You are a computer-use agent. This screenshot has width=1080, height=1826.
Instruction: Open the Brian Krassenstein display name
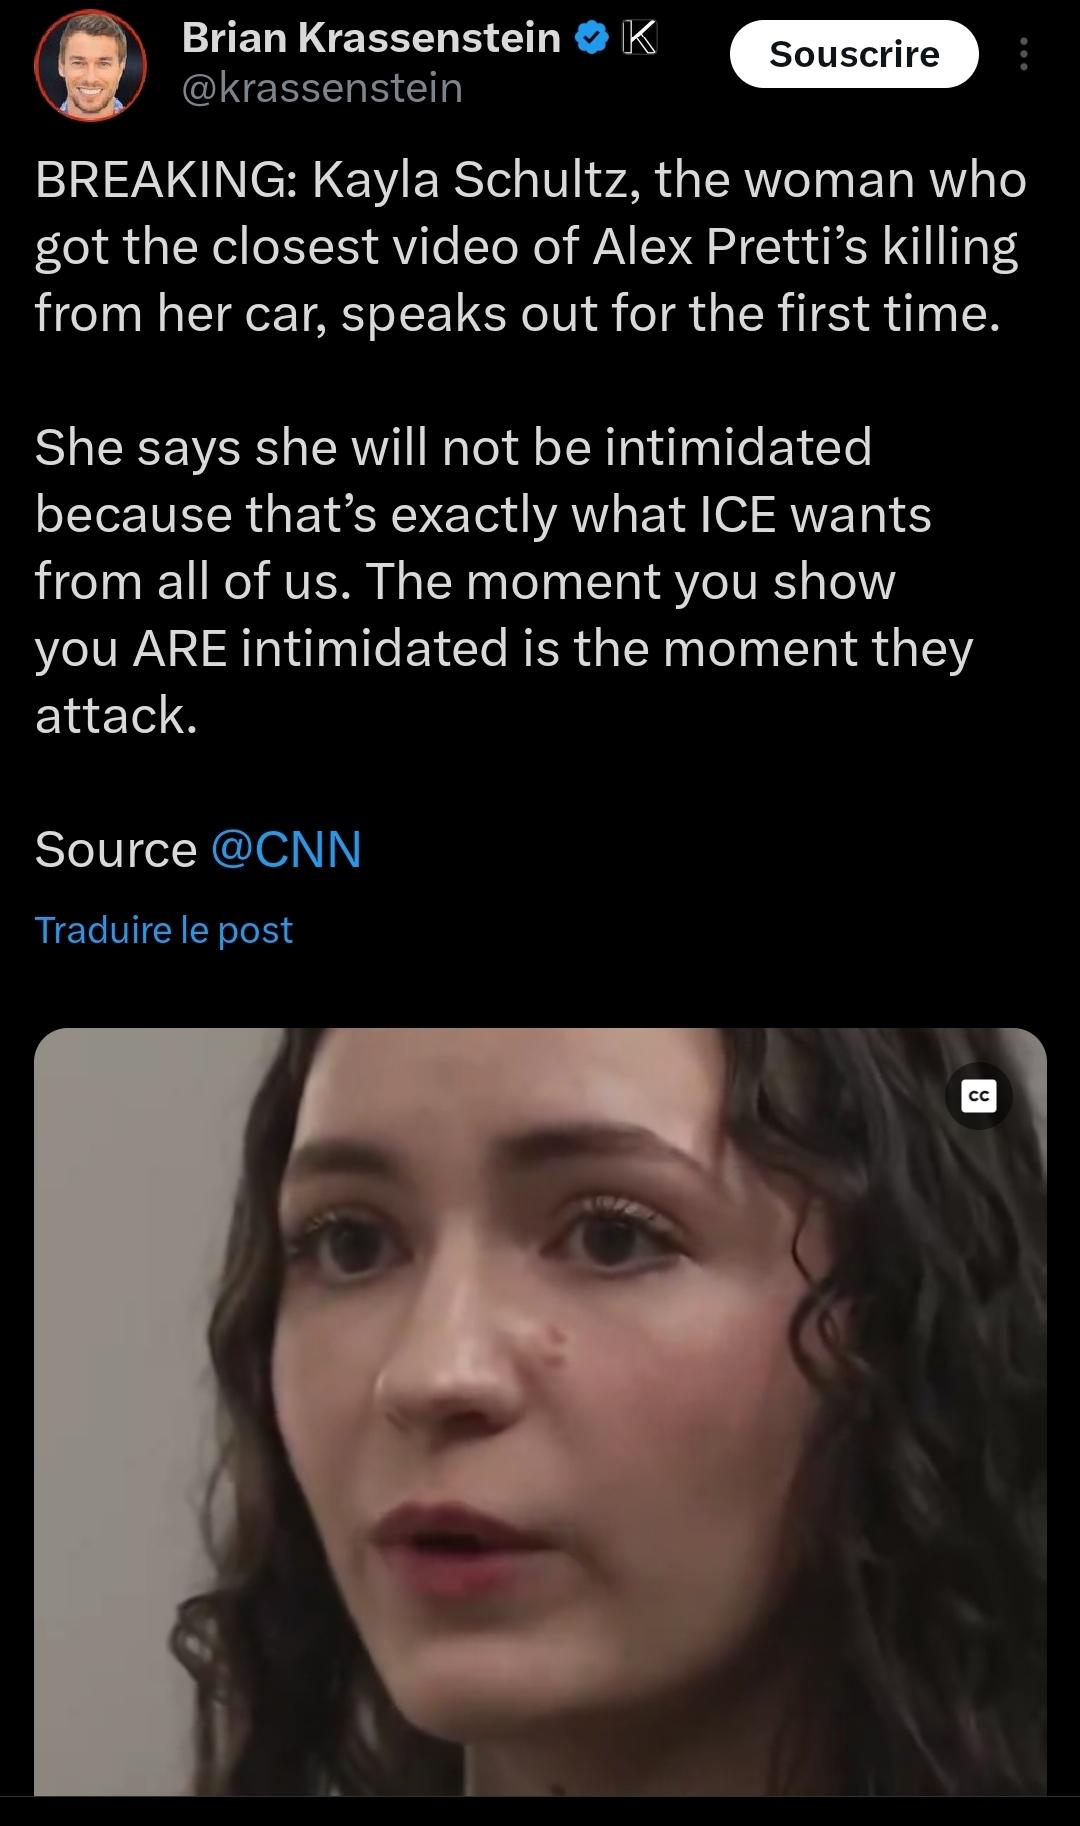(x=371, y=38)
